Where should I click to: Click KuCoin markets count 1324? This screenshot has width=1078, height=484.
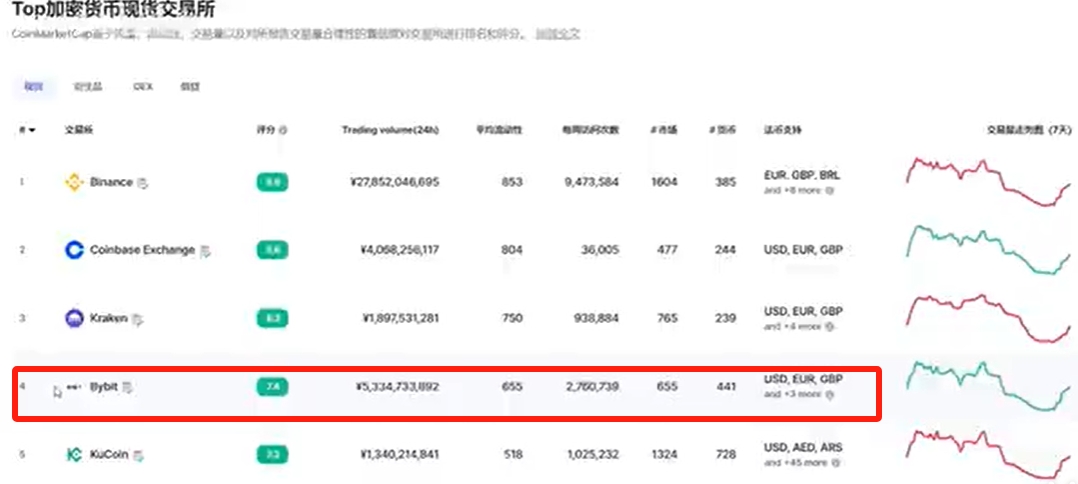(664, 454)
